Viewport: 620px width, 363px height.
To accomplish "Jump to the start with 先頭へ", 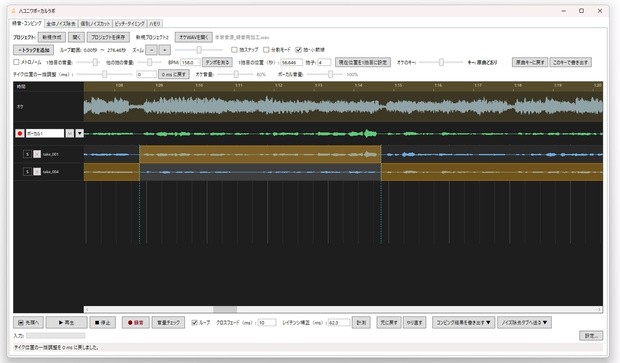I will [28, 323].
